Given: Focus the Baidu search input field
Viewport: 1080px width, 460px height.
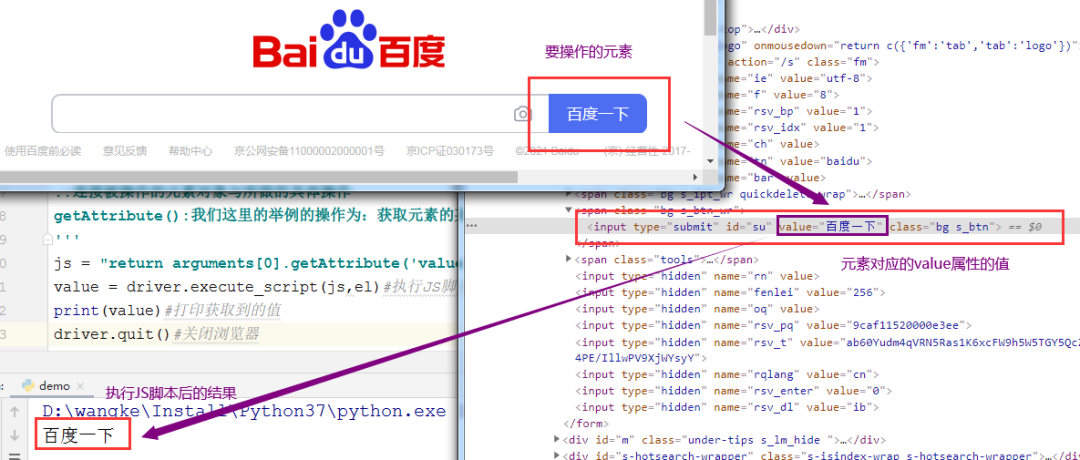Looking at the screenshot, I should [282, 114].
